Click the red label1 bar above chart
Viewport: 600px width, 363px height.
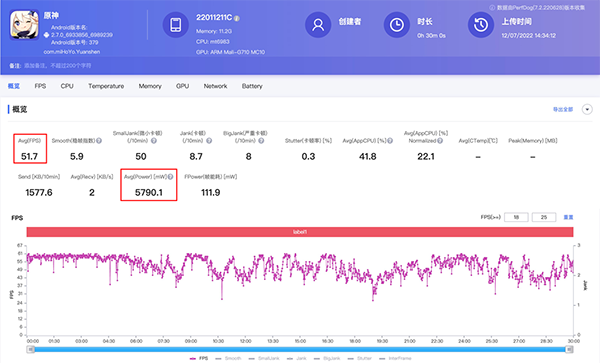300,232
